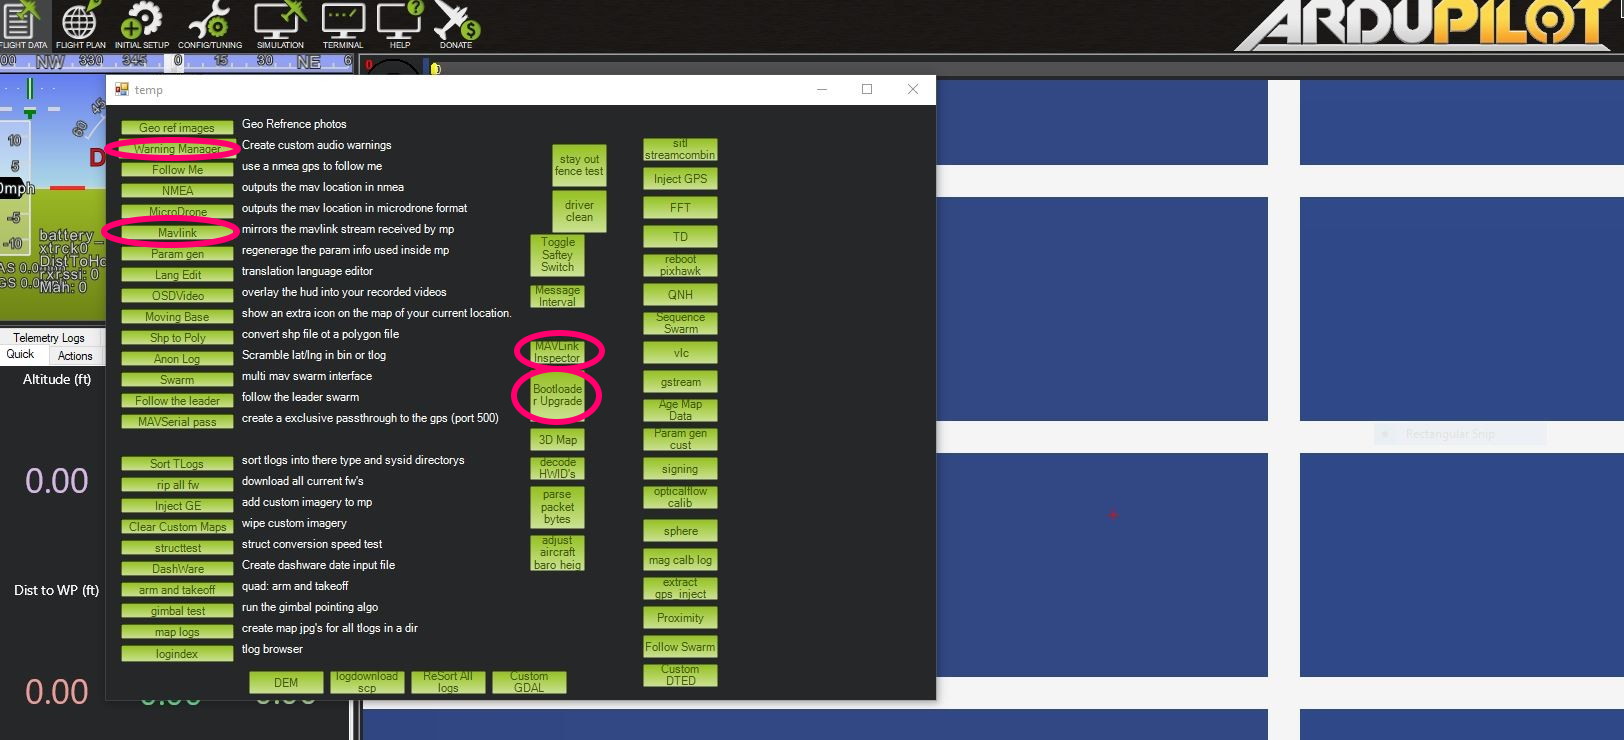This screenshot has height=740, width=1624.
Task: Click the reboot pixhawk button
Action: point(680,265)
